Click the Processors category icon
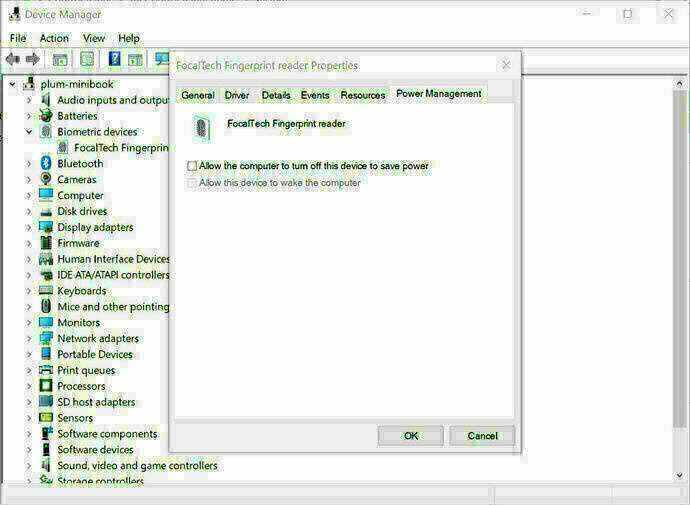The height and width of the screenshot is (505, 690). (46, 386)
